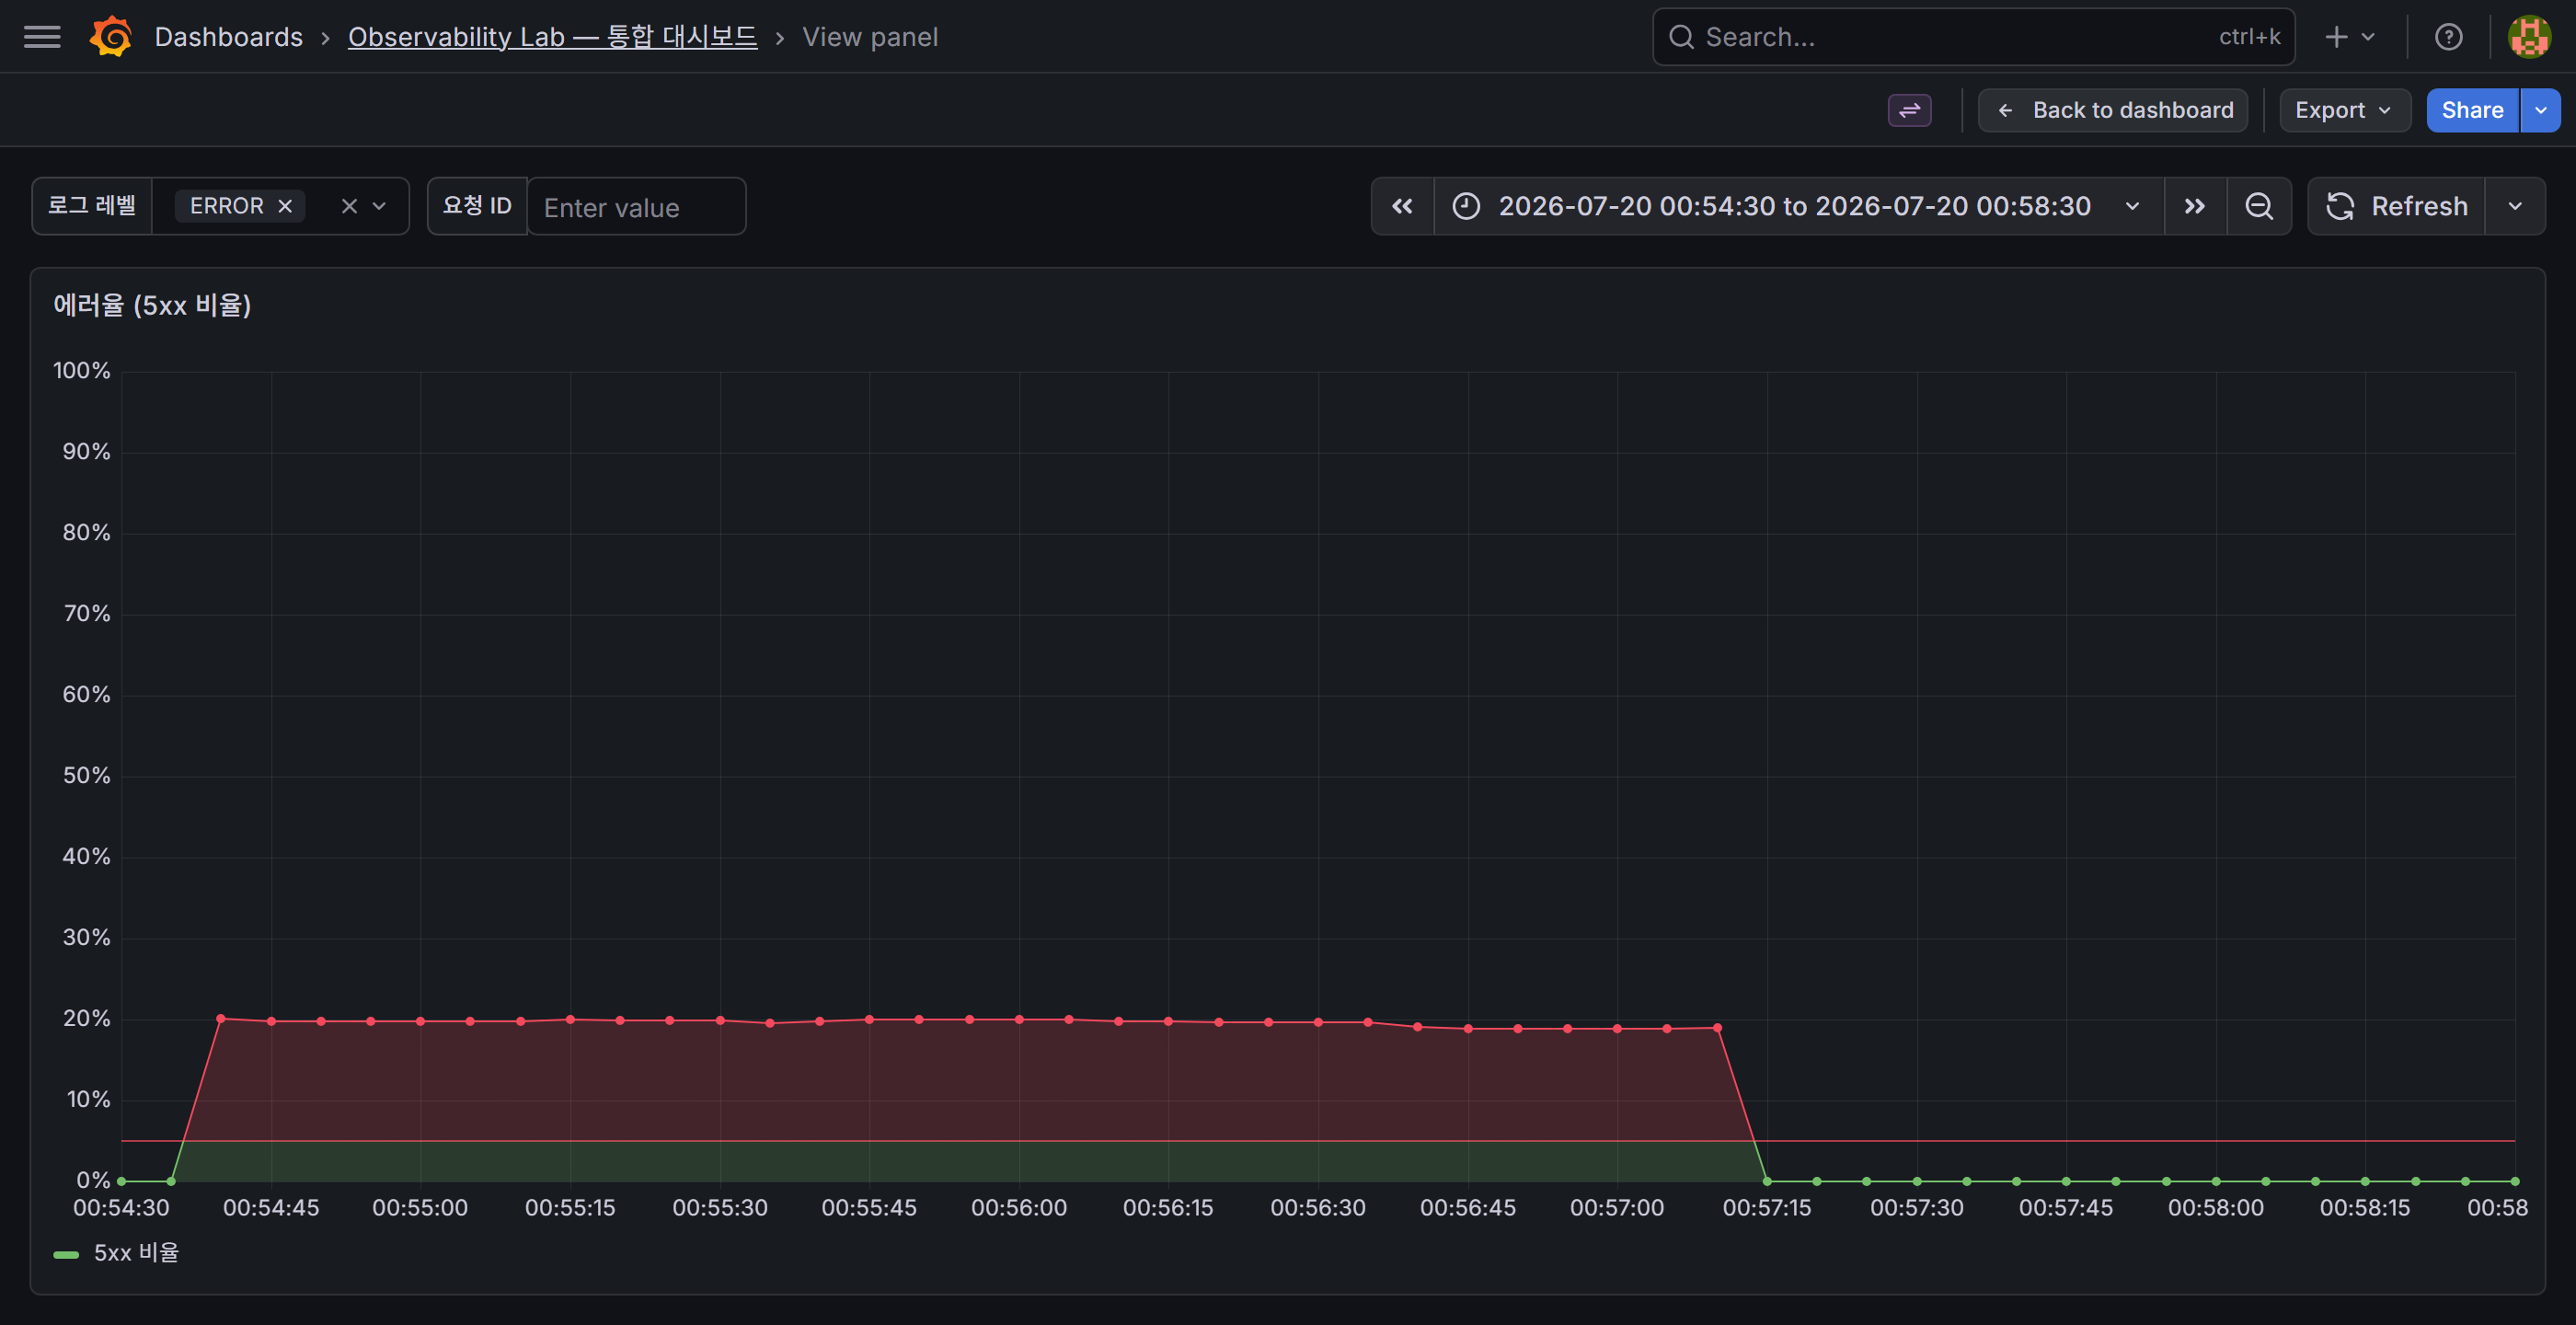Viewport: 2576px width, 1325px height.
Task: Click Back to dashboard button
Action: click(2113, 110)
